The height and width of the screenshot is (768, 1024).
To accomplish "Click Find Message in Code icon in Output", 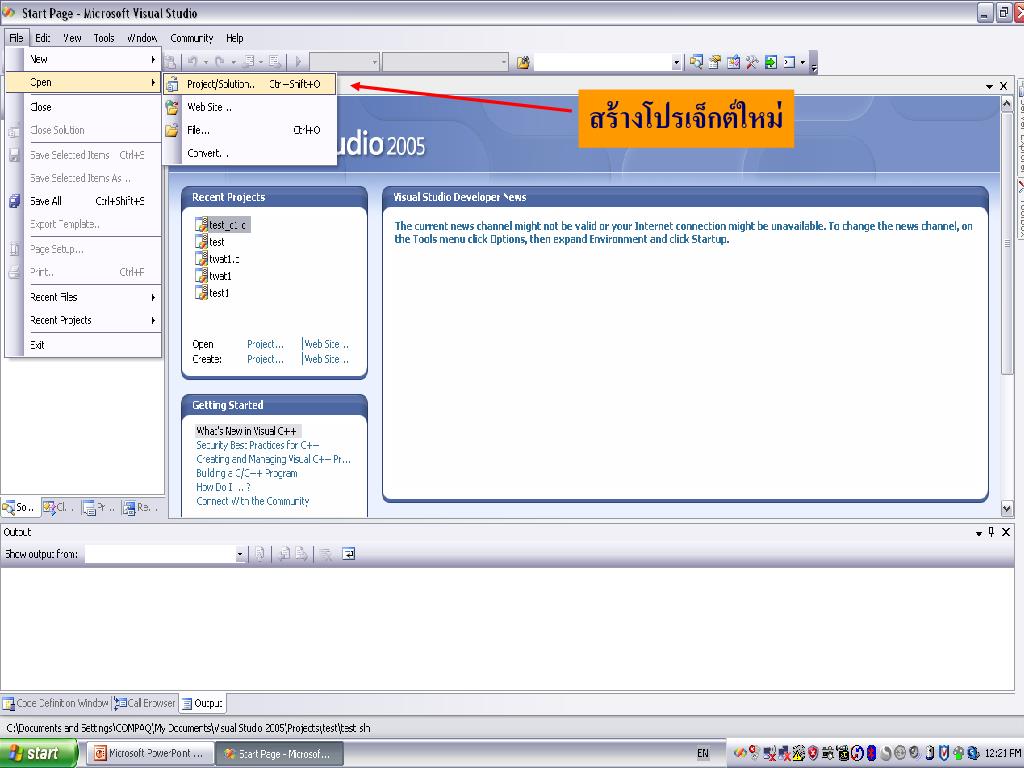I will 259,554.
